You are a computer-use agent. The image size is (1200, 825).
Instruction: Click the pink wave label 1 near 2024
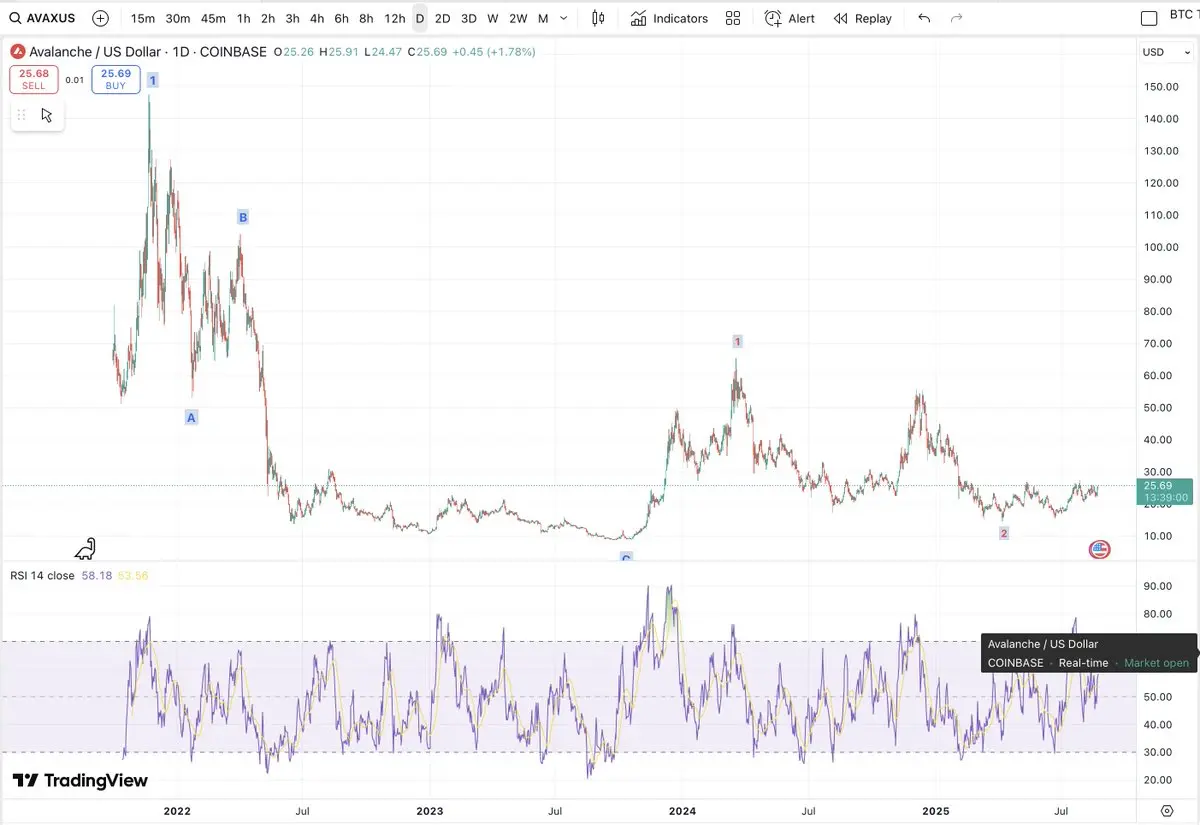[x=738, y=342]
